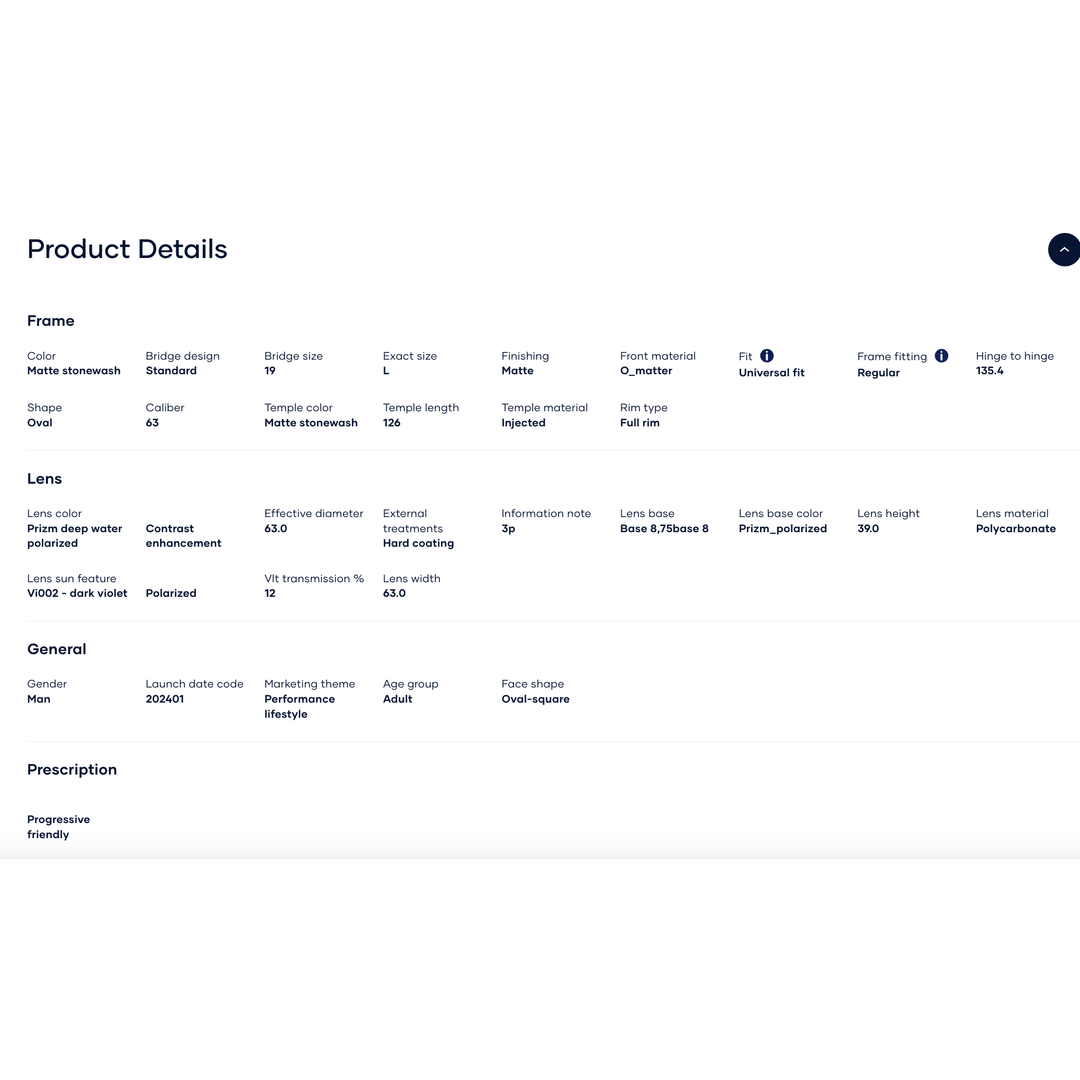Select the Frame section heading
This screenshot has height=1080, width=1080.
point(51,321)
